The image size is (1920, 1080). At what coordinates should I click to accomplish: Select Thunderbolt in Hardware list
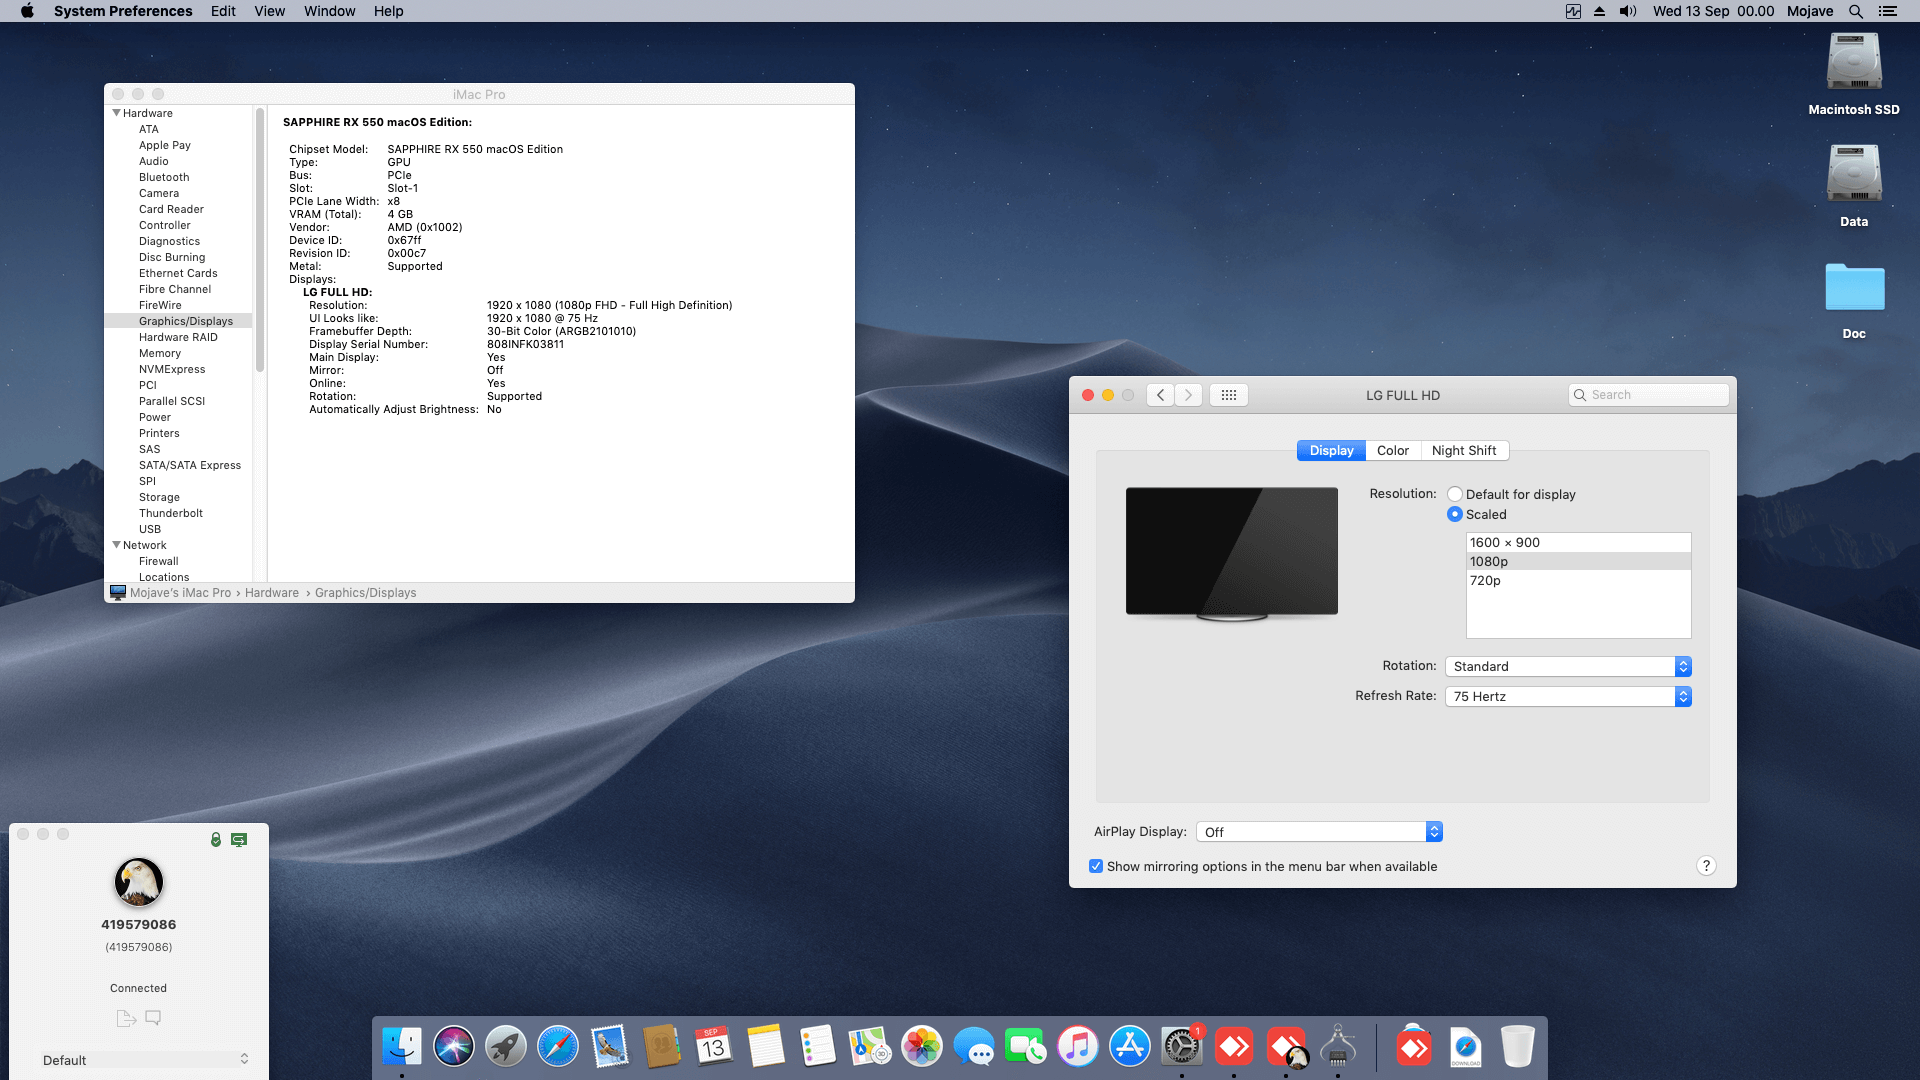click(x=171, y=513)
